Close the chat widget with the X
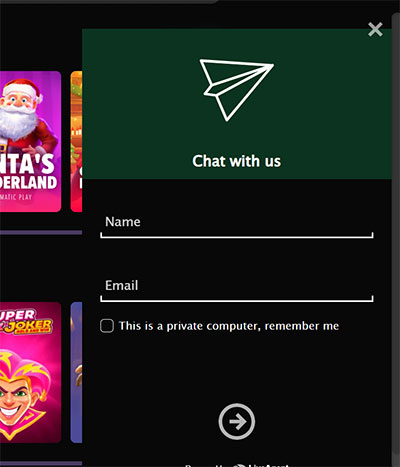Viewport: 400px width, 467px height. click(x=375, y=29)
